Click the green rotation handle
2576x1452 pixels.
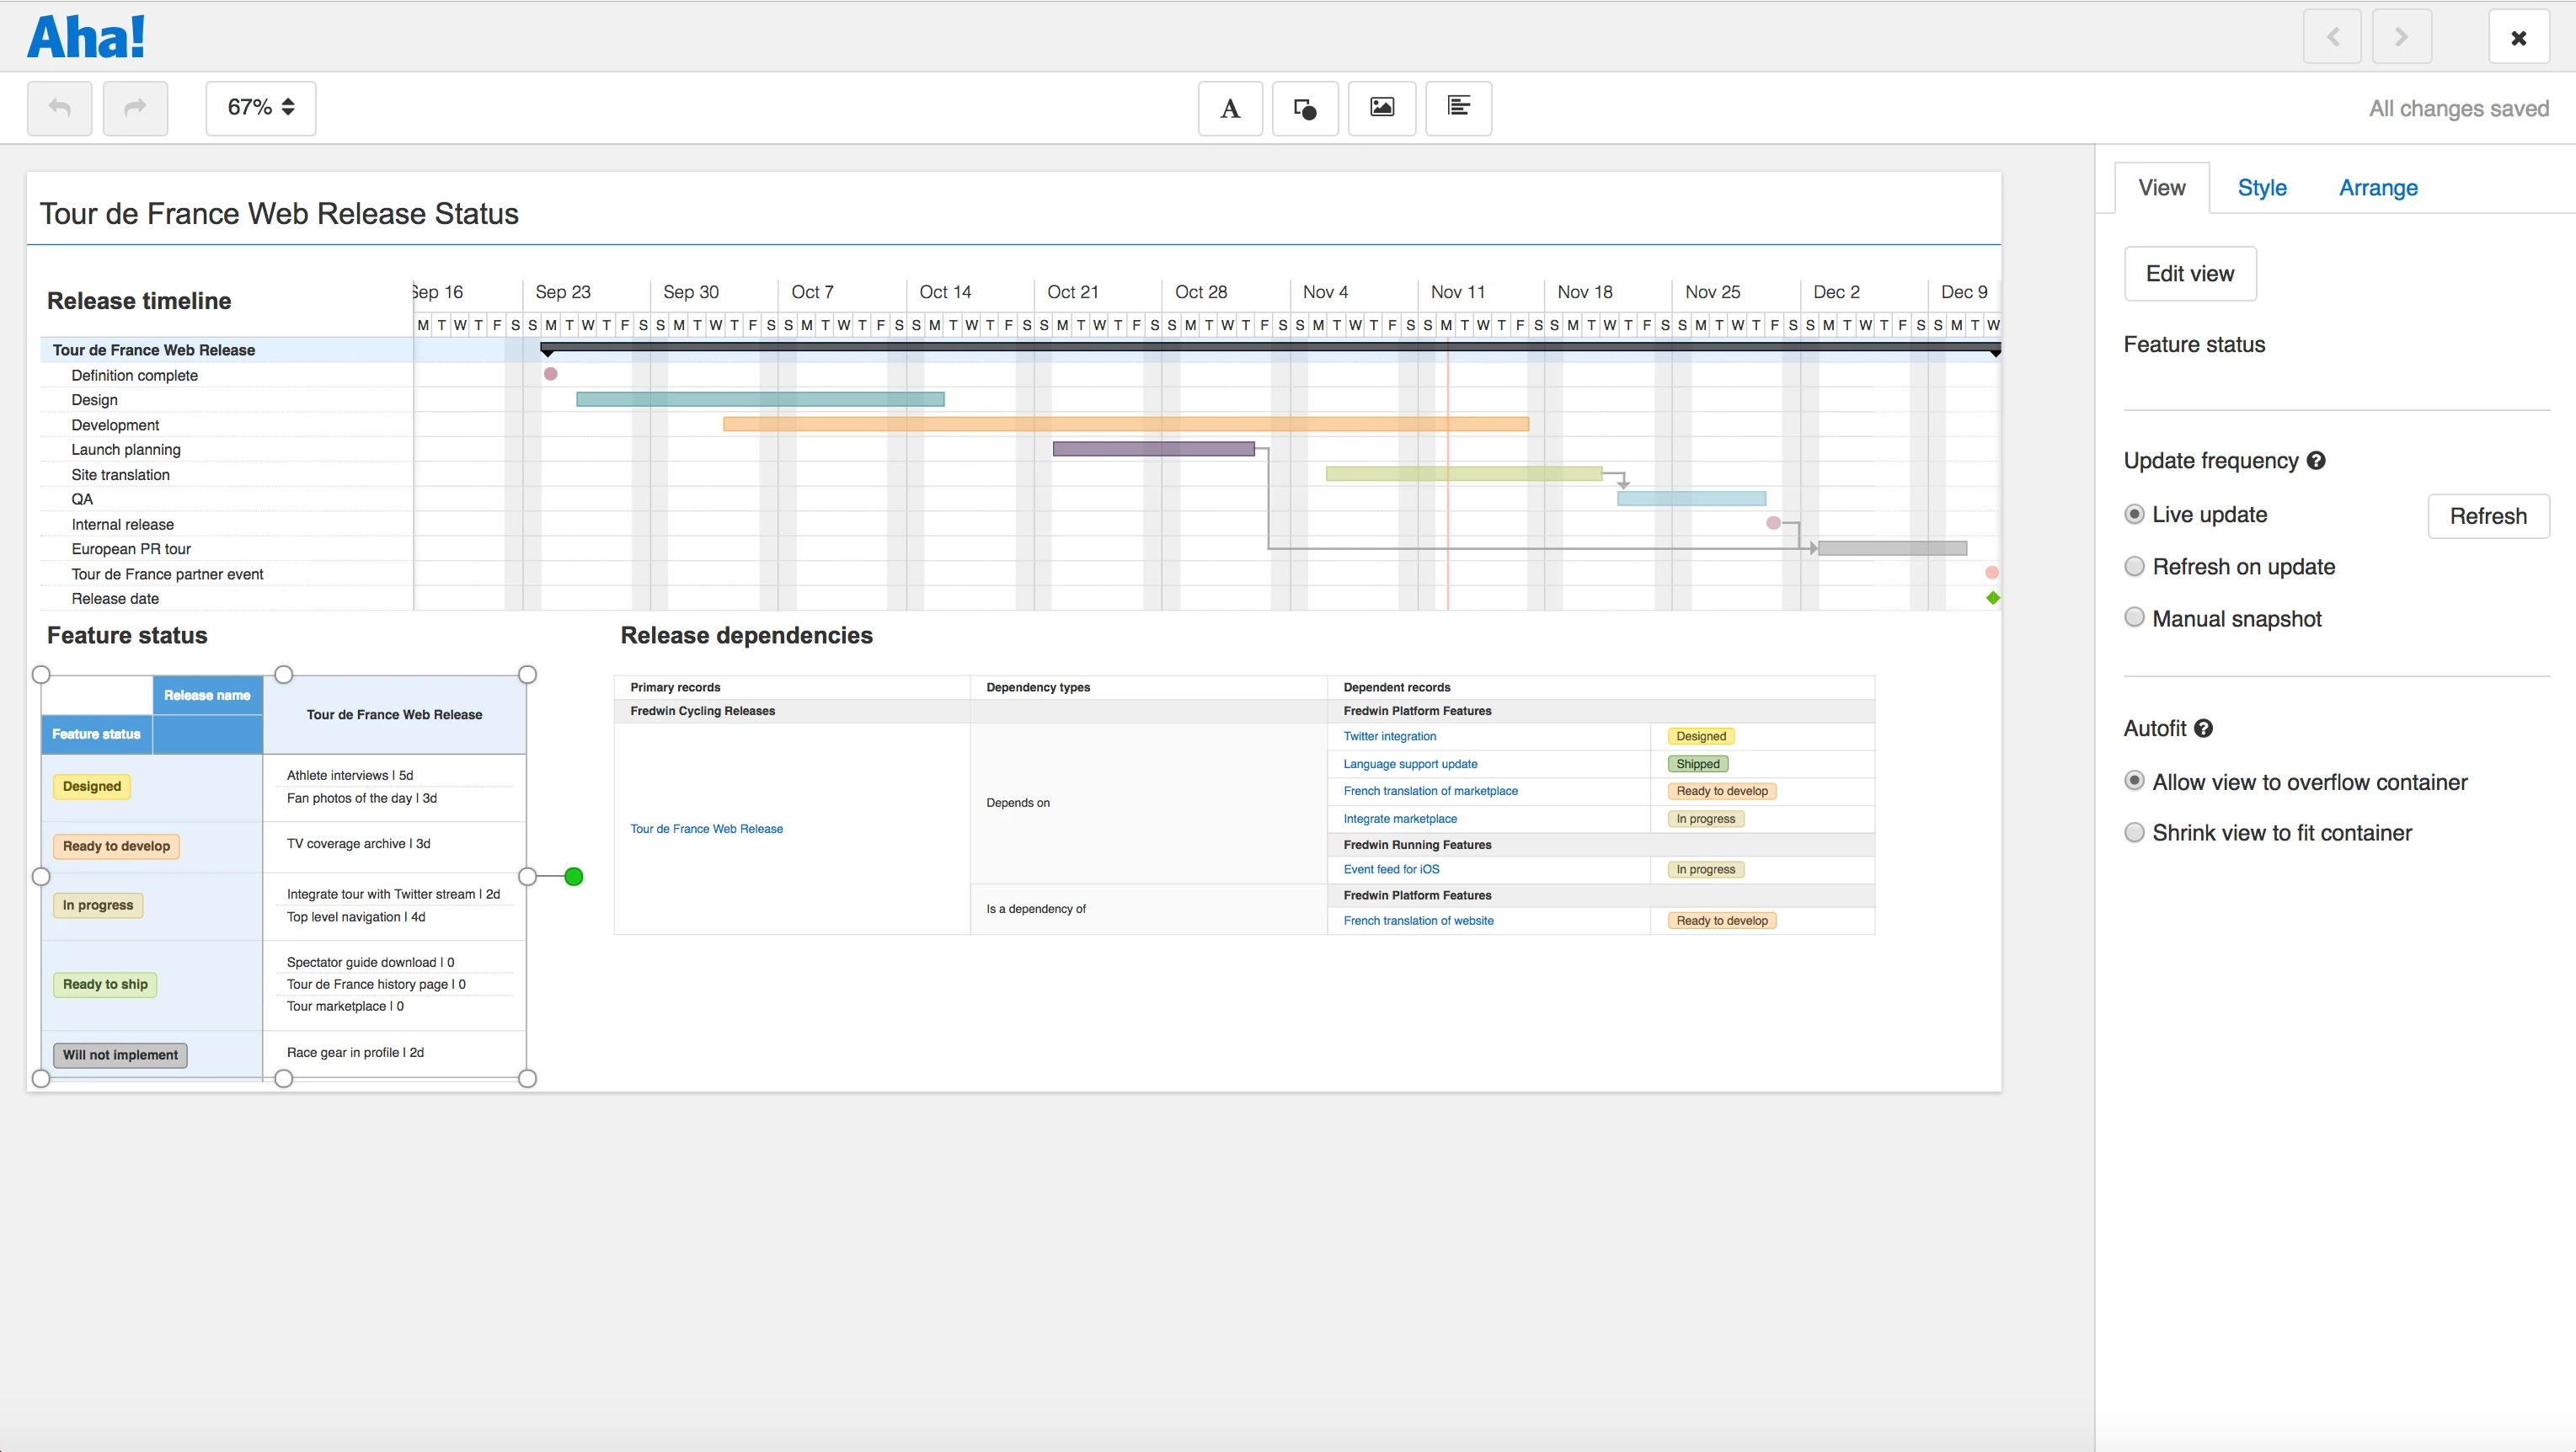pyautogui.click(x=574, y=877)
